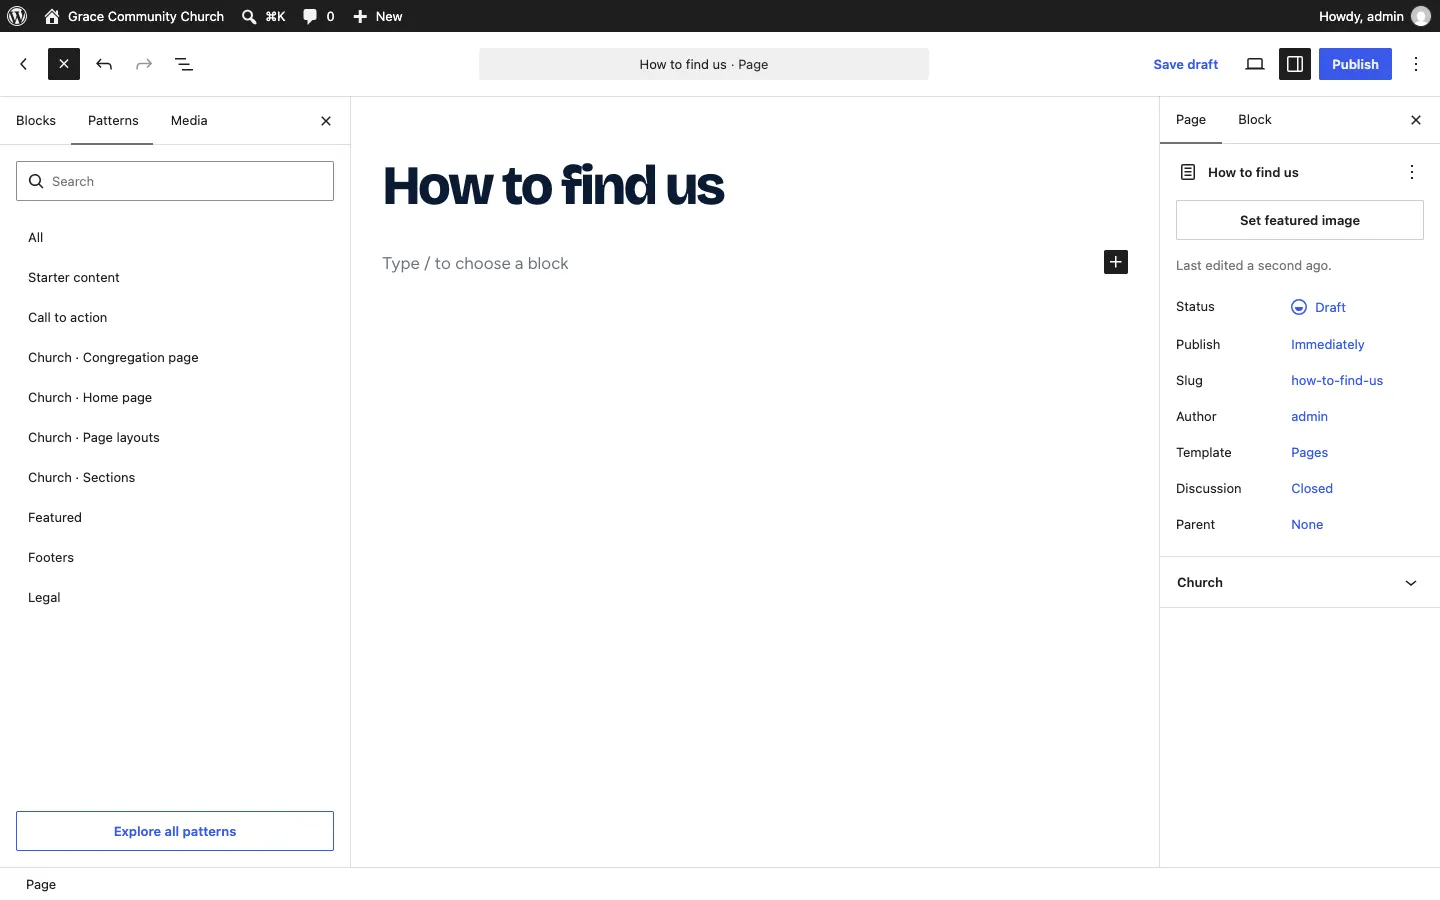The width and height of the screenshot is (1440, 900).
Task: Select the Patterns tab
Action: pos(113,121)
